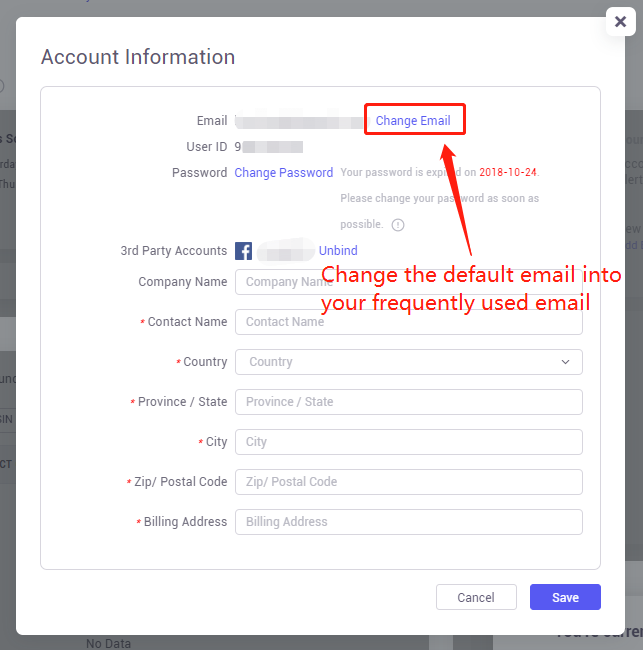Unbind the Facebook account
The height and width of the screenshot is (650, 643).
(x=338, y=250)
